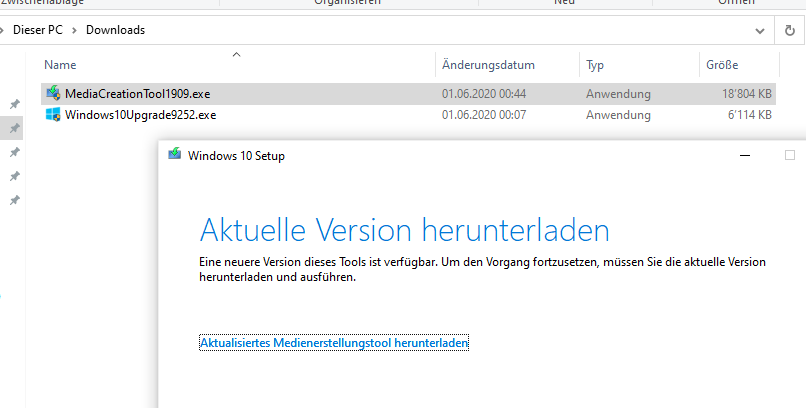Select the MediaCreationTool1909.exe file name
Image resolution: width=806 pixels, height=408 pixels.
(137, 94)
